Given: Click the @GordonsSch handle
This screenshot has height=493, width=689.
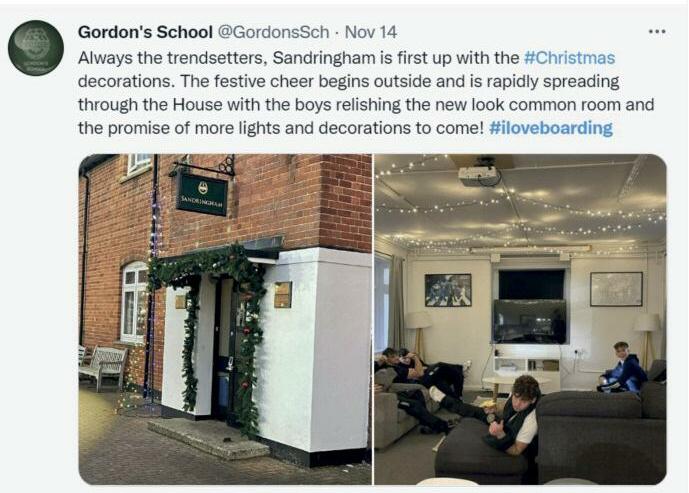Looking at the screenshot, I should click(273, 32).
